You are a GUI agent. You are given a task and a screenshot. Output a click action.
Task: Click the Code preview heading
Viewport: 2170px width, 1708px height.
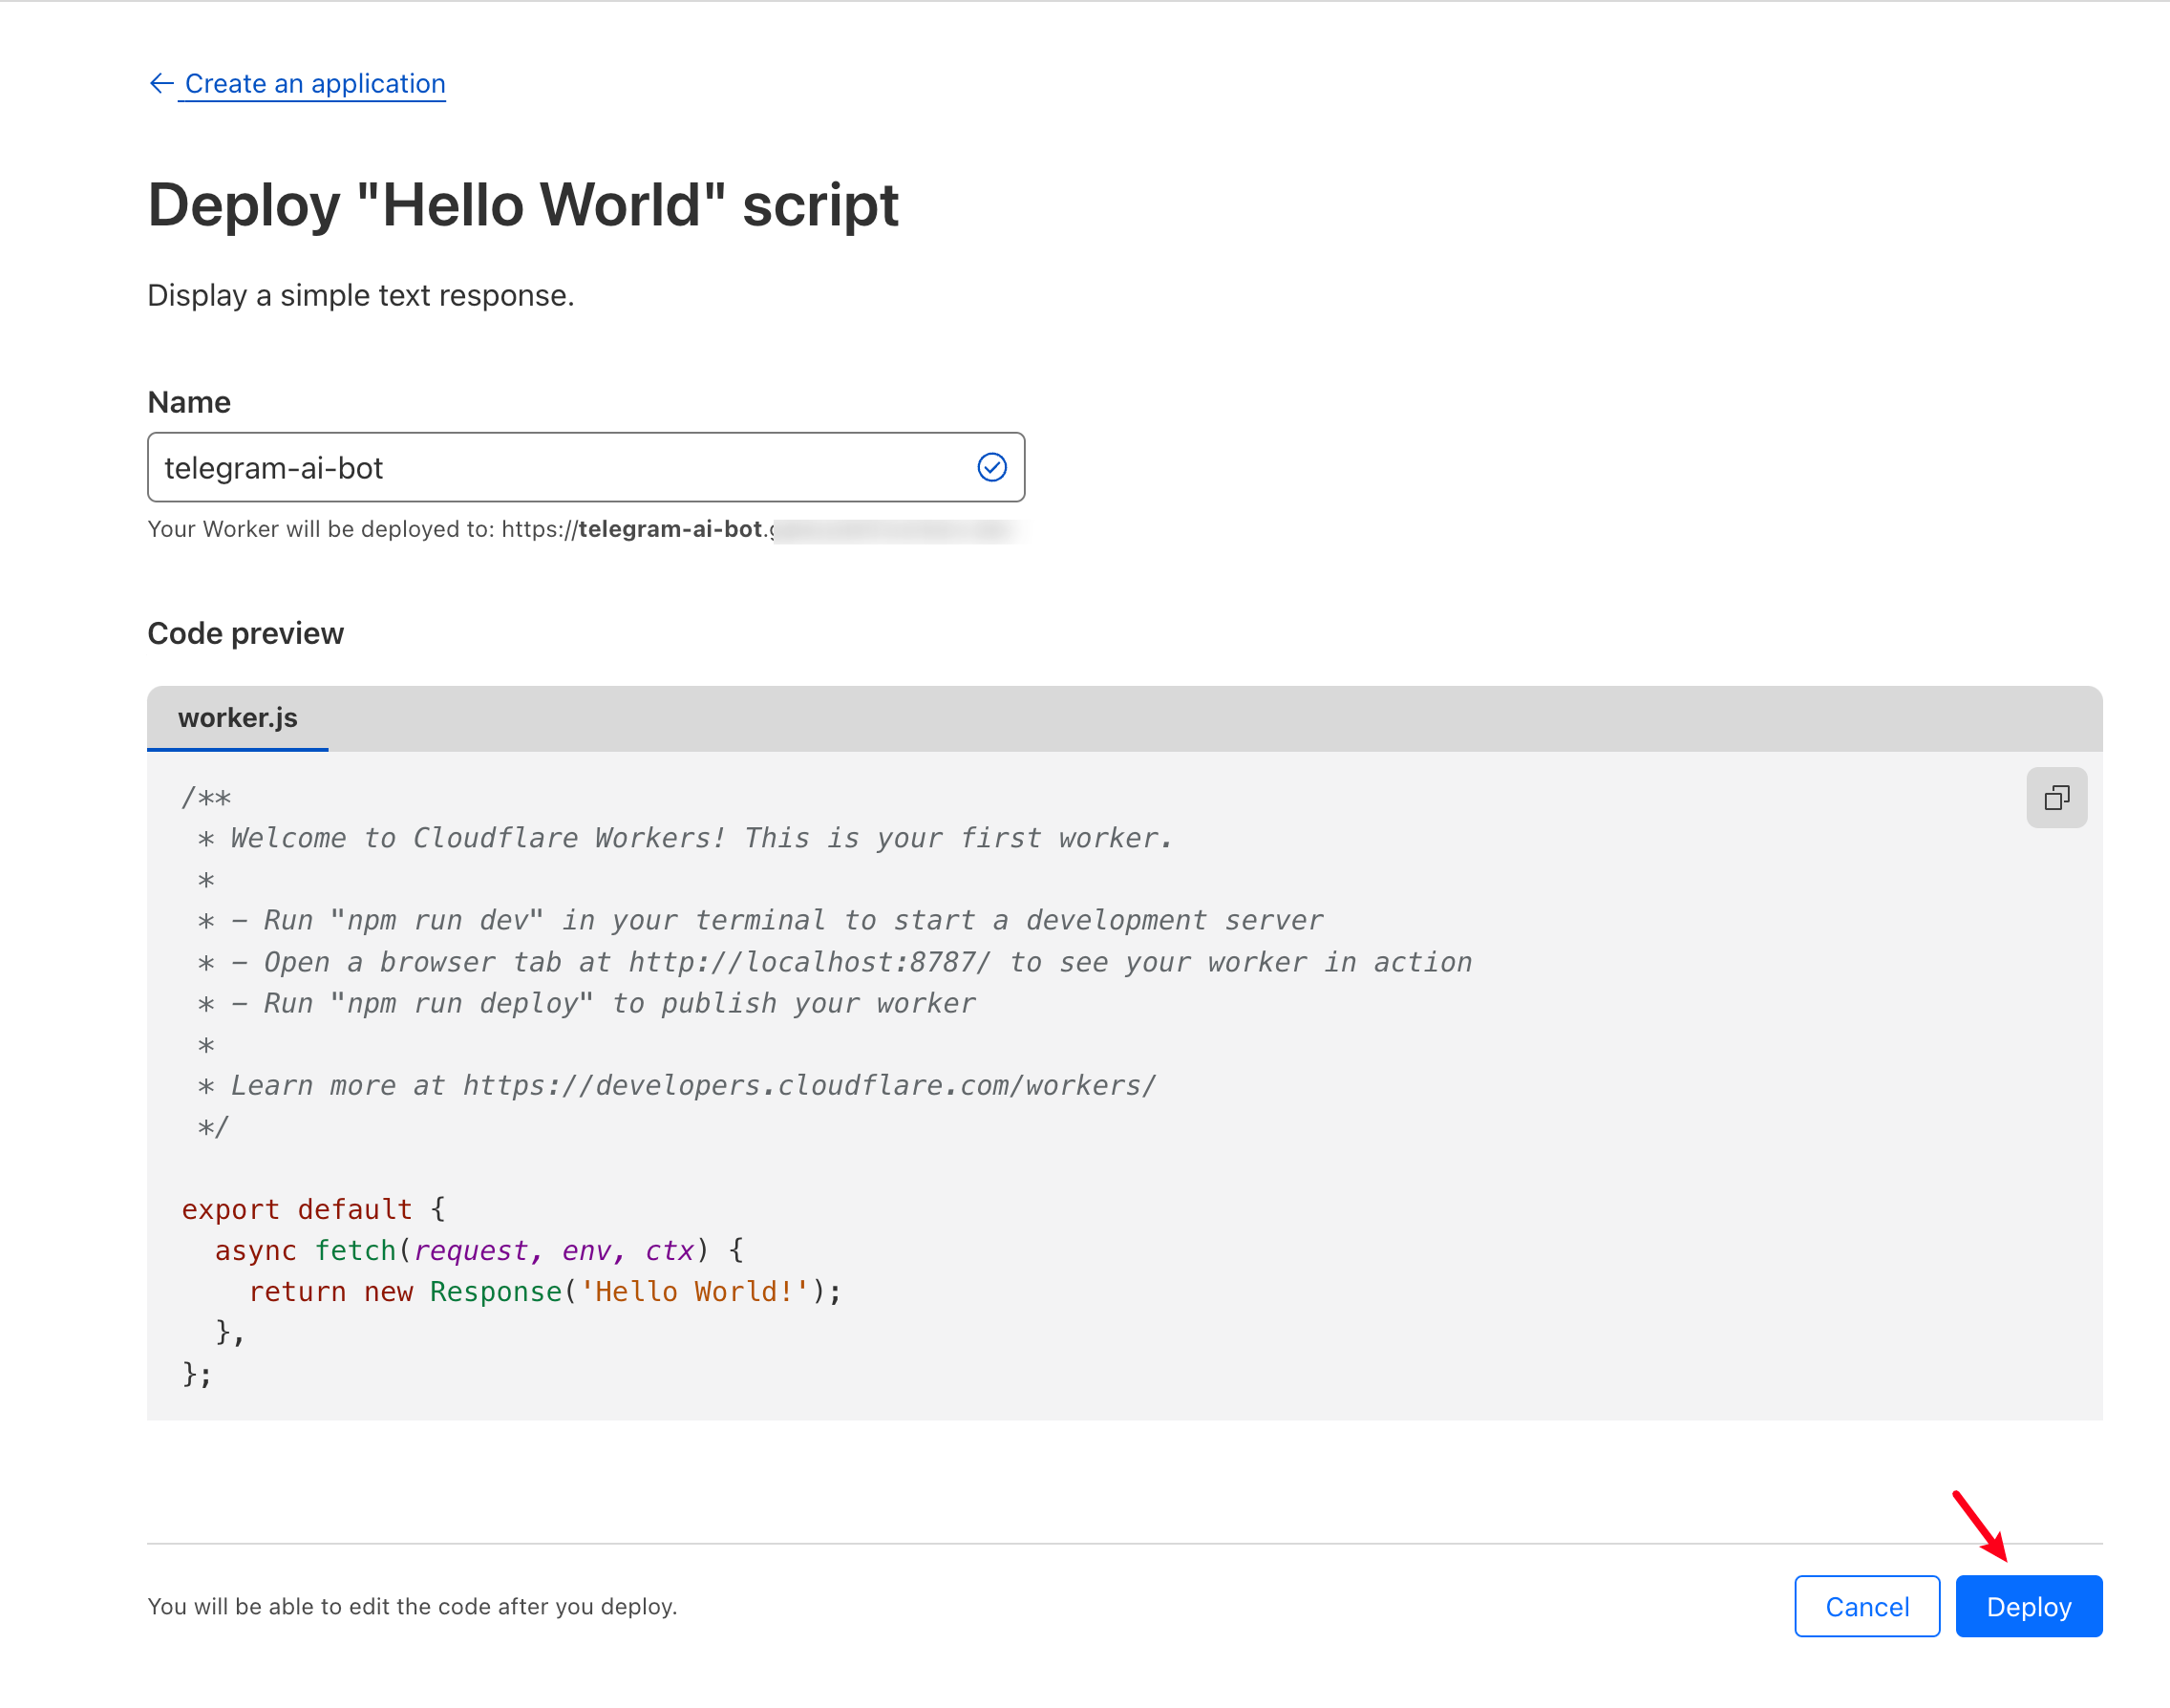pyautogui.click(x=245, y=634)
